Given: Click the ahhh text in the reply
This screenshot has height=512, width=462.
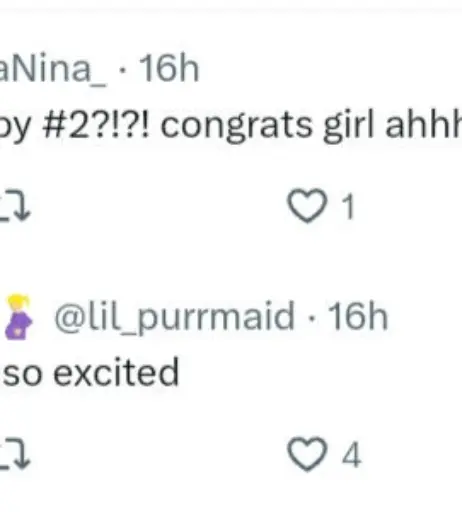Looking at the screenshot, I should [423, 123].
